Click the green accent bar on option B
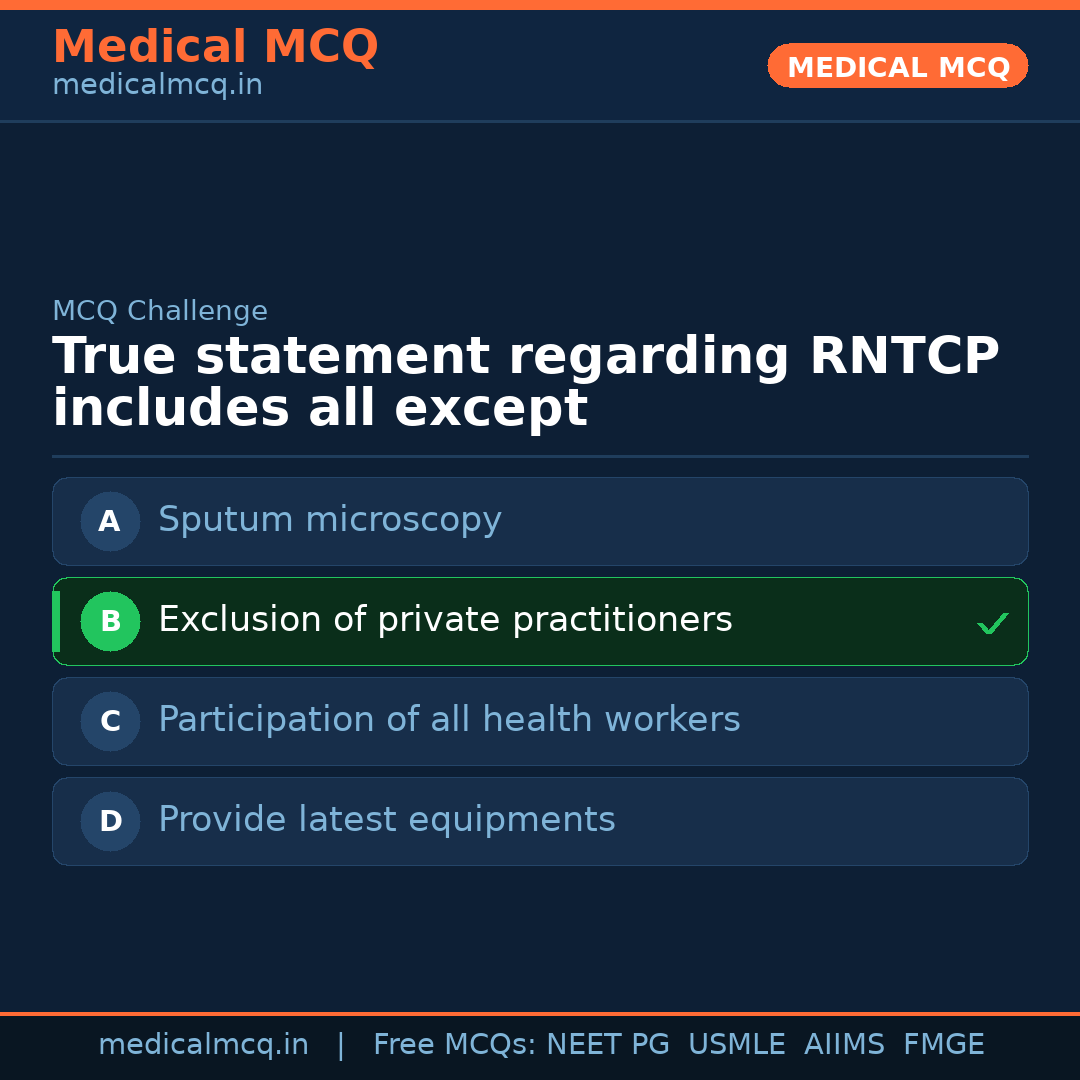This screenshot has height=1080, width=1080. (56, 621)
